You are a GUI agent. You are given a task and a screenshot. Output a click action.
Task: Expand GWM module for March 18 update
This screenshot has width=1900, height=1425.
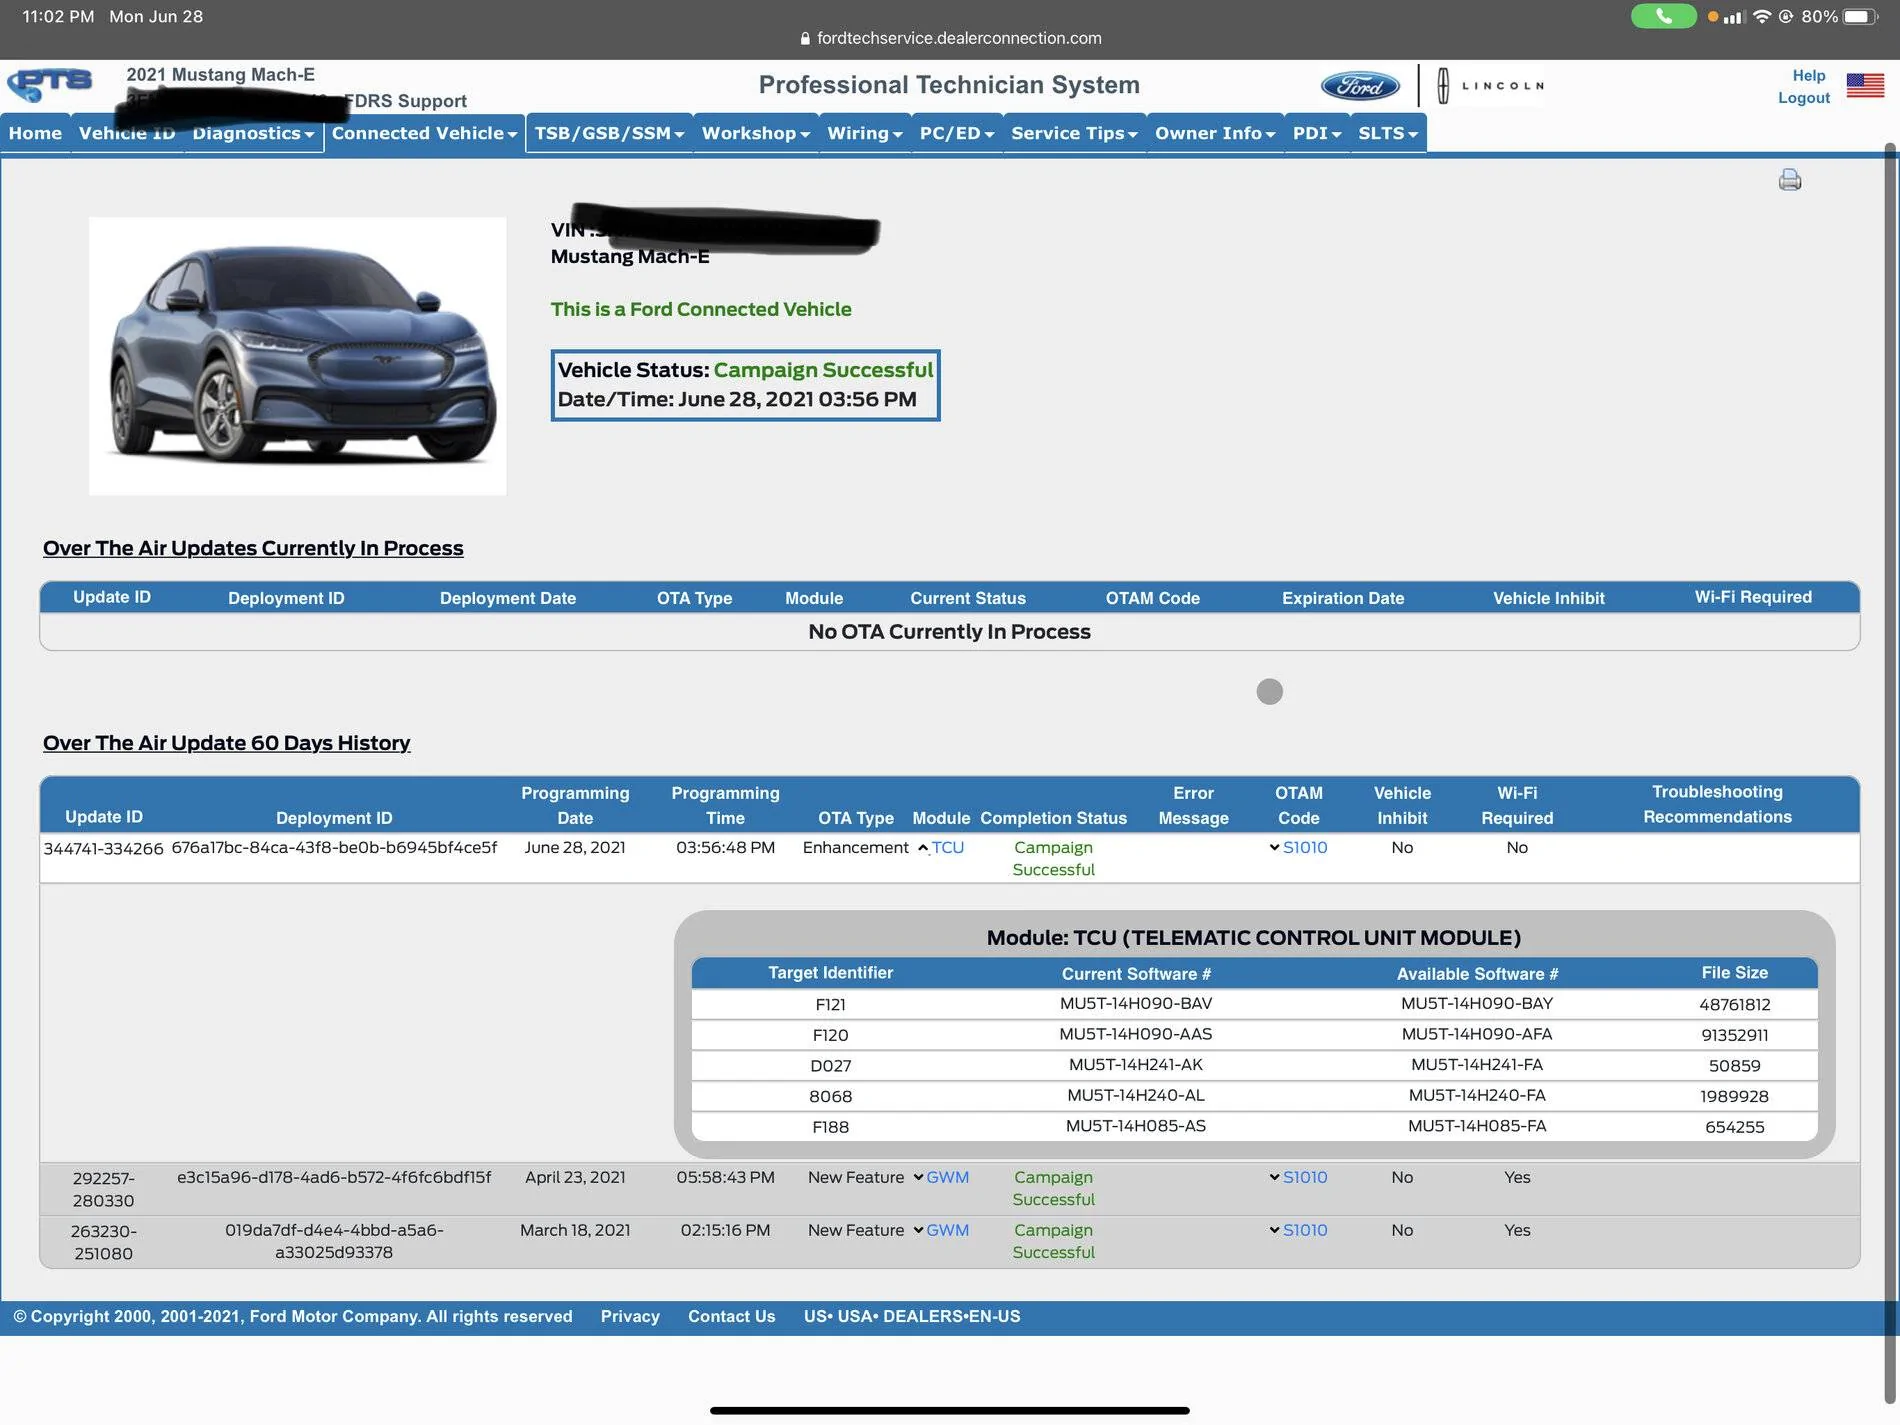click(x=918, y=1230)
